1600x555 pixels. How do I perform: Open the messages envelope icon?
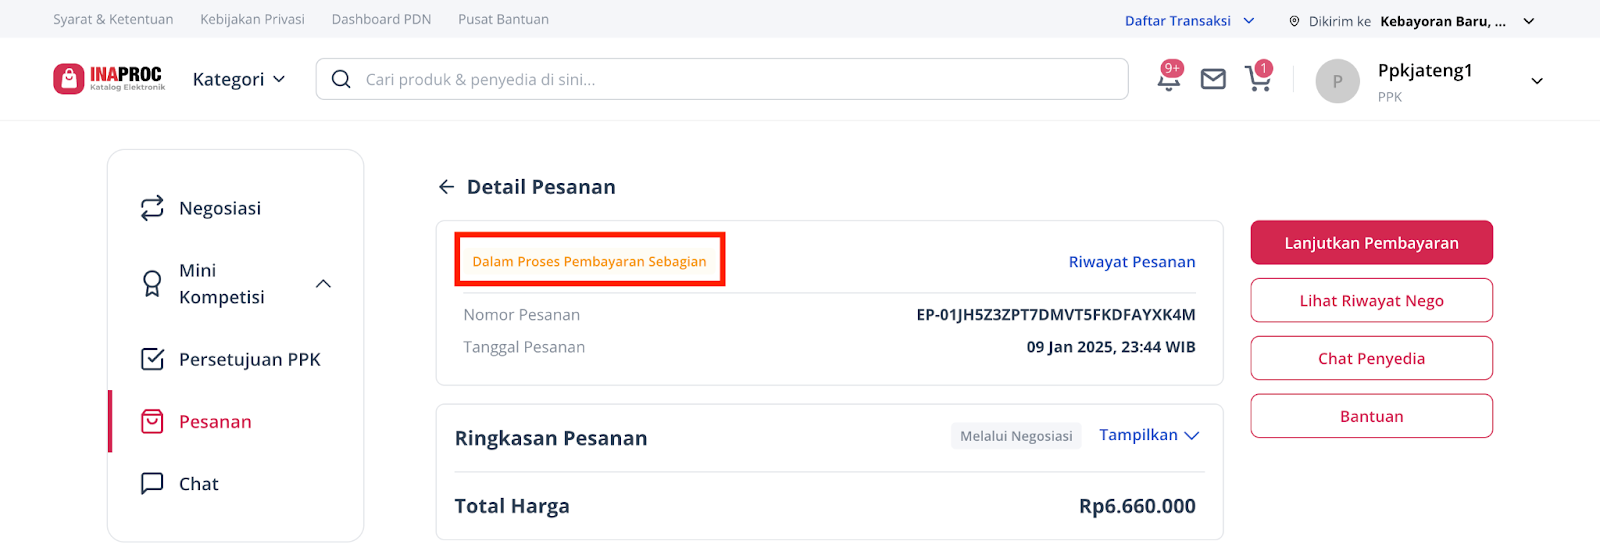[x=1213, y=79]
